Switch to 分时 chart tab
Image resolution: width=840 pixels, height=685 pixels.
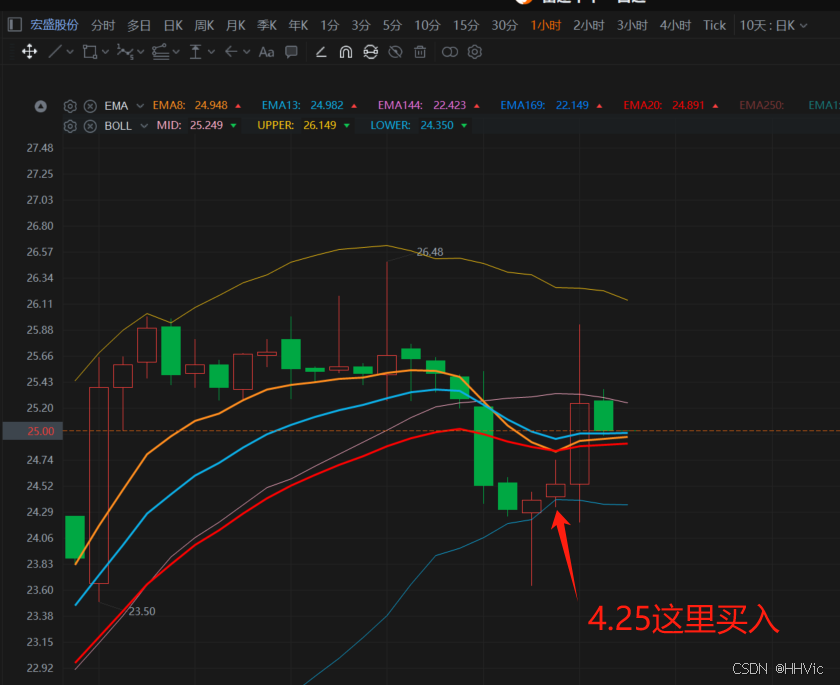tap(103, 25)
